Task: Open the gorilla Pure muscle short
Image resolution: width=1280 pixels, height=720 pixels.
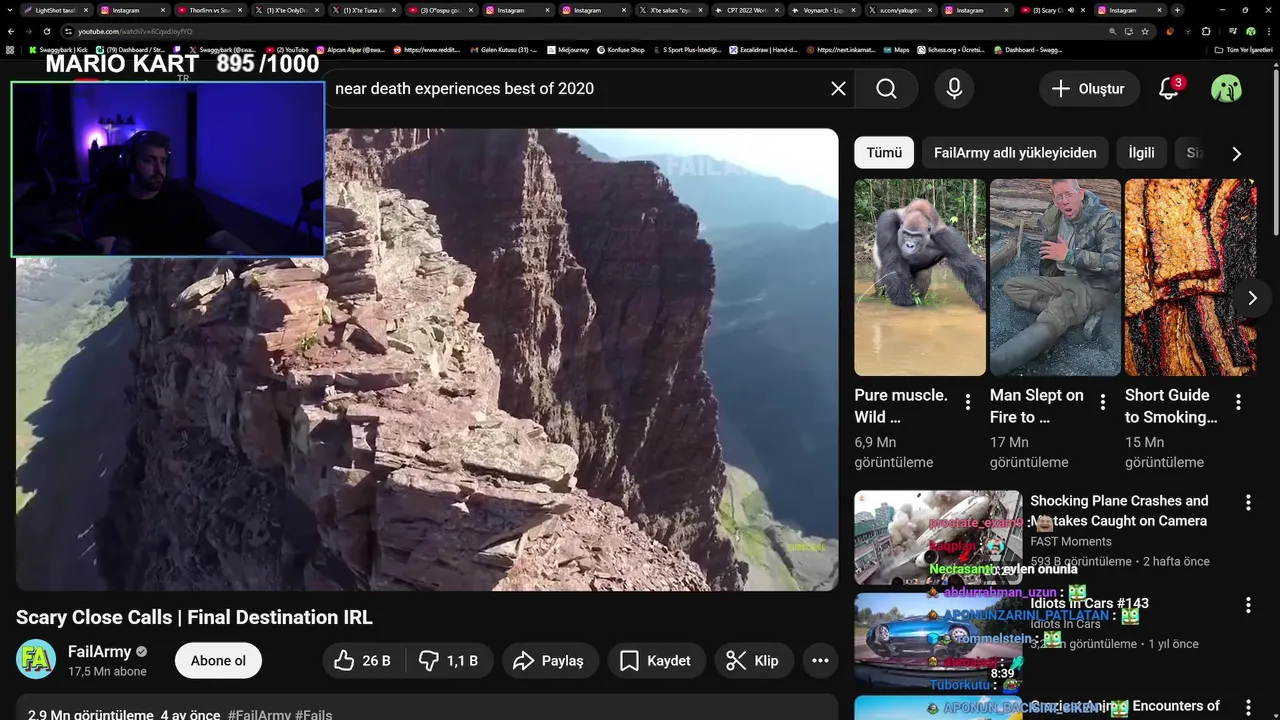Action: point(920,278)
